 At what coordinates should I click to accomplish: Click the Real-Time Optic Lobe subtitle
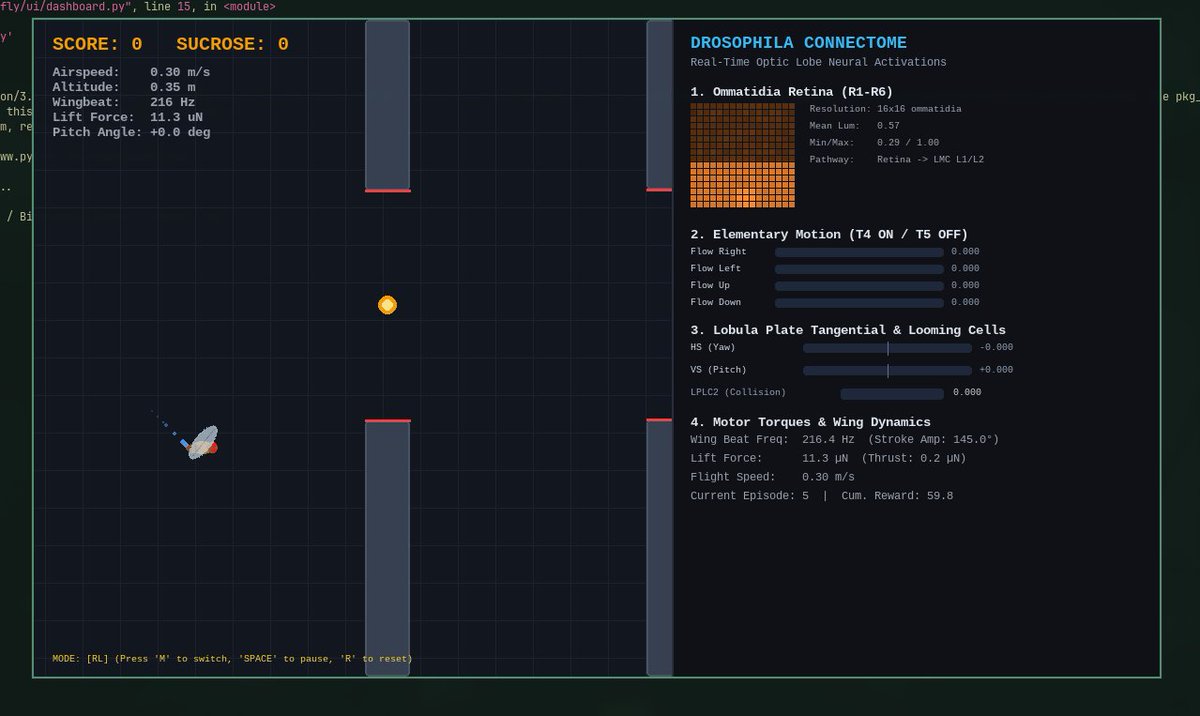click(x=818, y=62)
